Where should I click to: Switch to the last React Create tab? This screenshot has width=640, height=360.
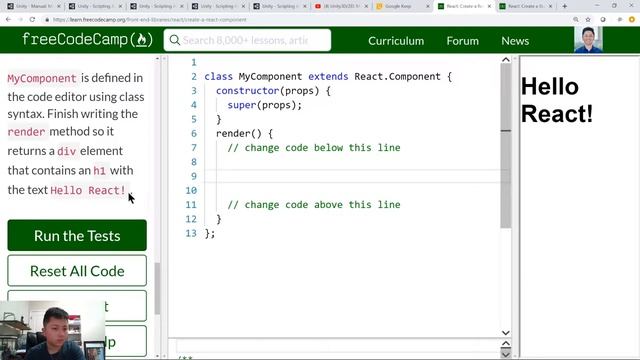click(527, 6)
